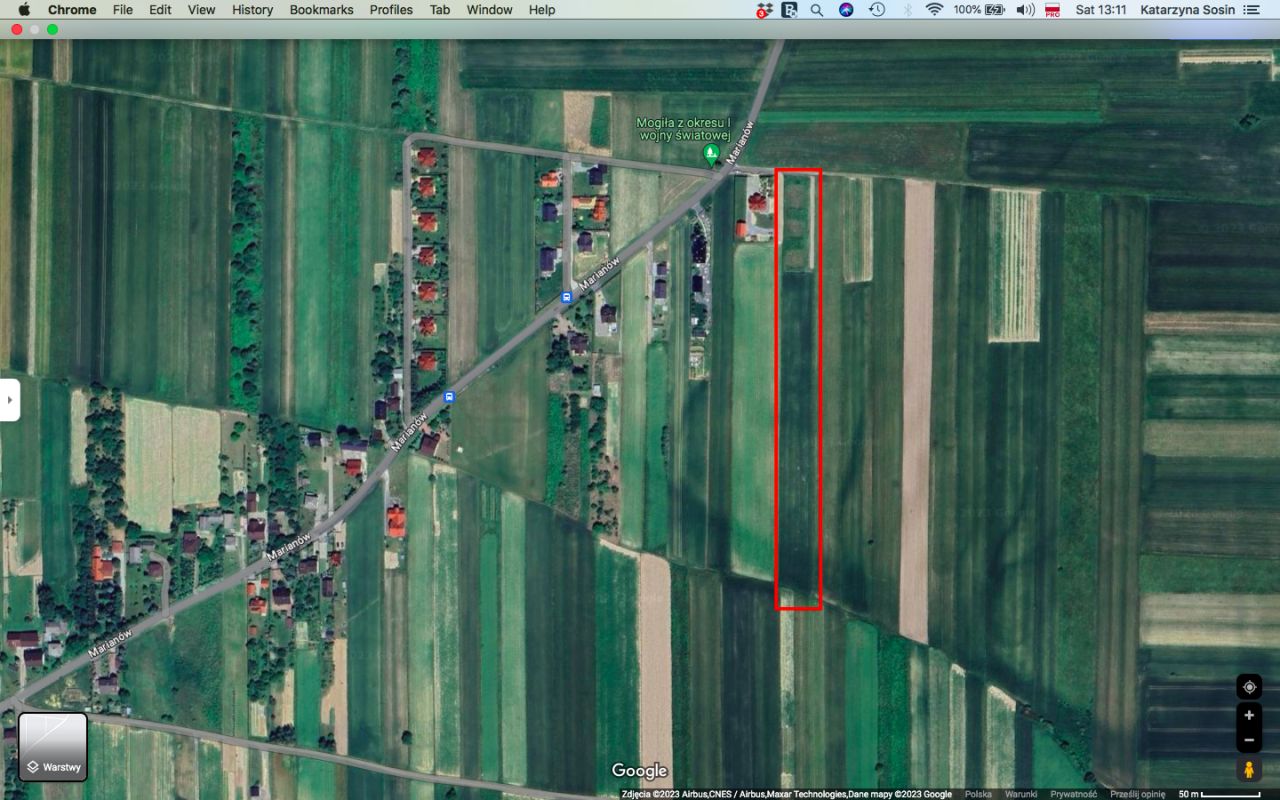Open the Window menu
This screenshot has width=1280, height=800.
[x=489, y=10]
